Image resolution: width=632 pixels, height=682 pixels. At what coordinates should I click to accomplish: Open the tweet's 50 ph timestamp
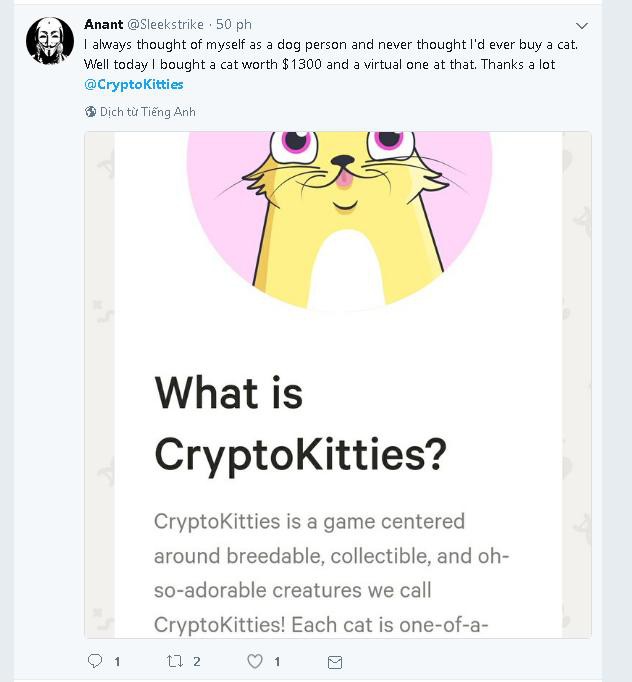[x=234, y=24]
